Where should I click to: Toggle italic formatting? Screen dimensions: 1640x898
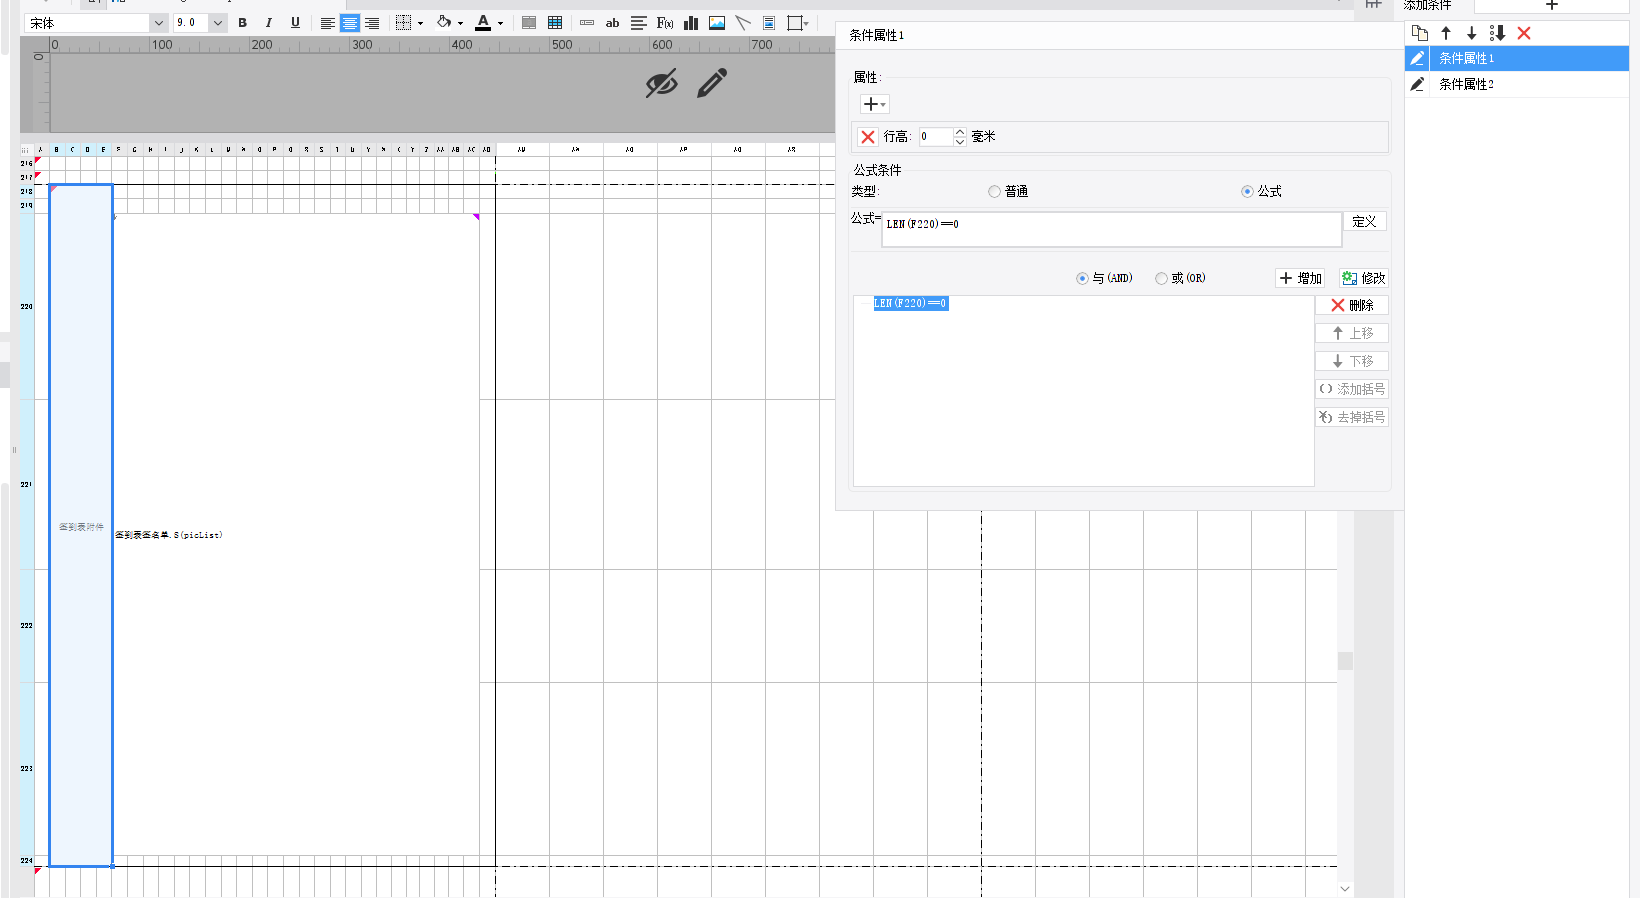pyautogui.click(x=268, y=23)
